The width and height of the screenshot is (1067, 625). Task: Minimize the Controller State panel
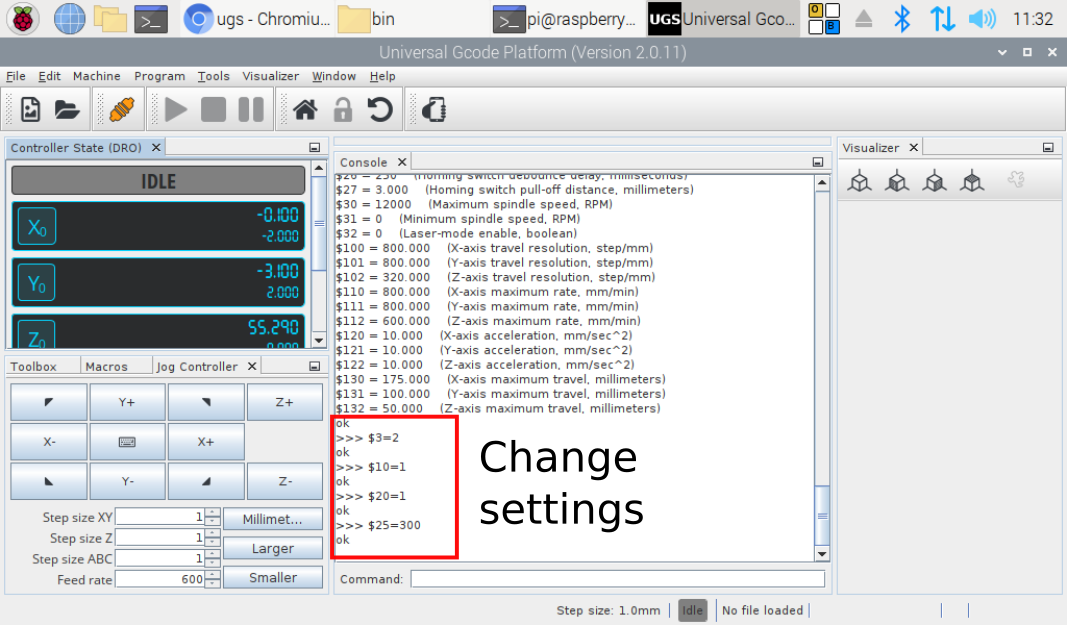(314, 148)
